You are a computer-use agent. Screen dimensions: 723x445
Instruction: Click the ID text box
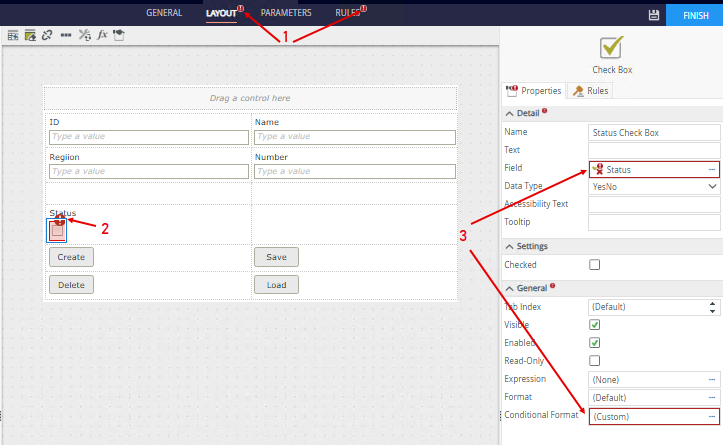[x=149, y=137]
